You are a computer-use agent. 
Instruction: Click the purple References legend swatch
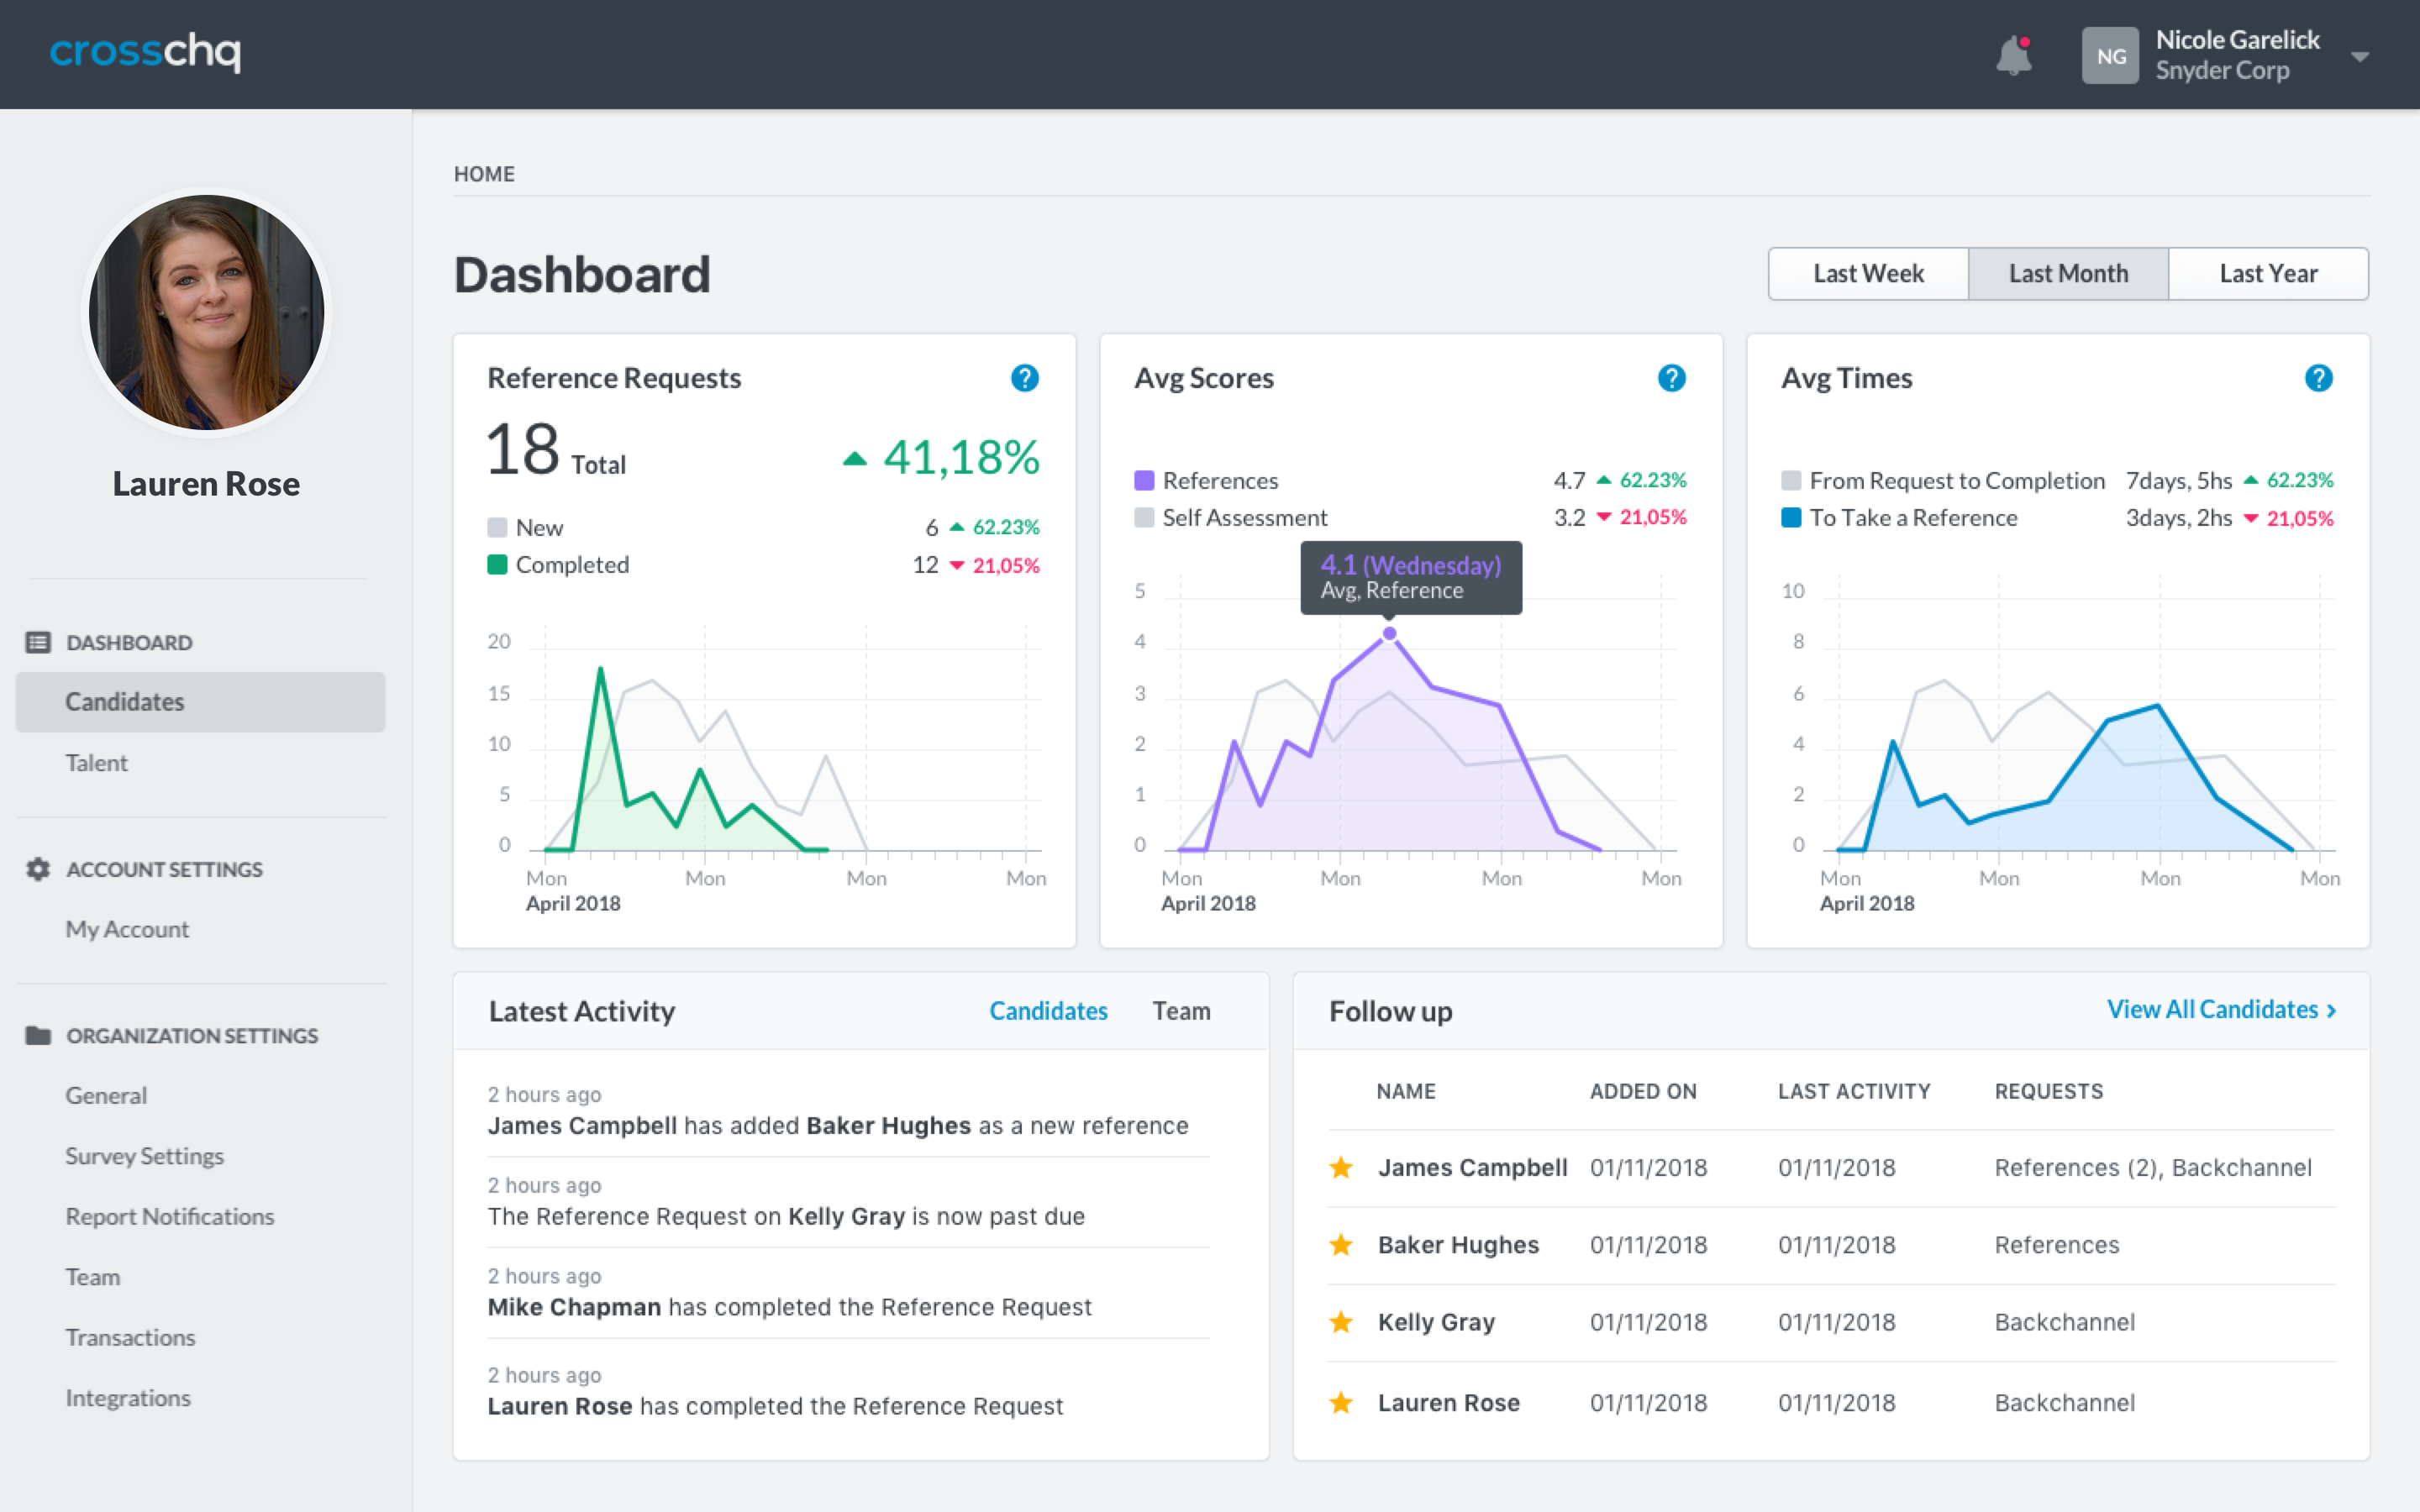point(1144,481)
